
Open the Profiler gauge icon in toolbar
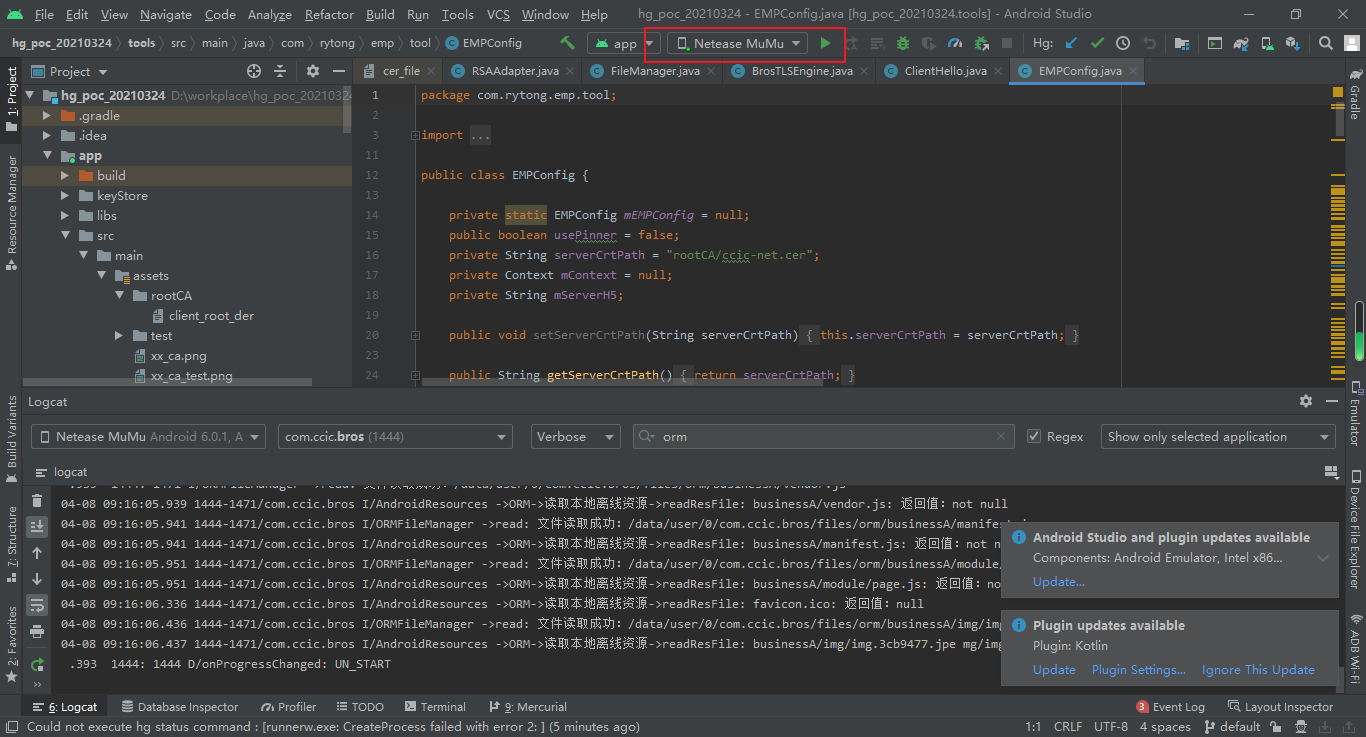pyautogui.click(x=955, y=43)
